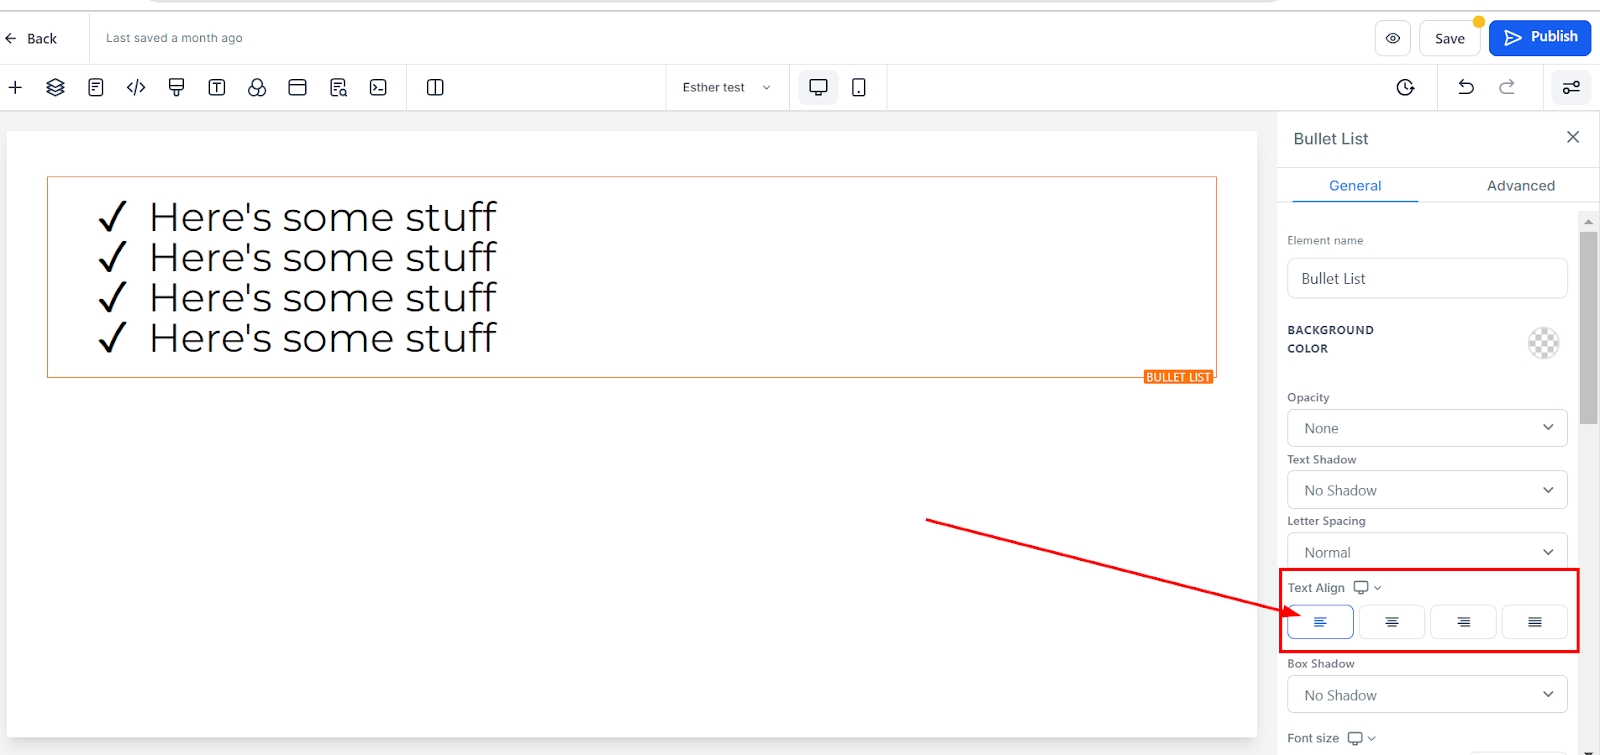Open the Layers panel icon

pos(55,88)
